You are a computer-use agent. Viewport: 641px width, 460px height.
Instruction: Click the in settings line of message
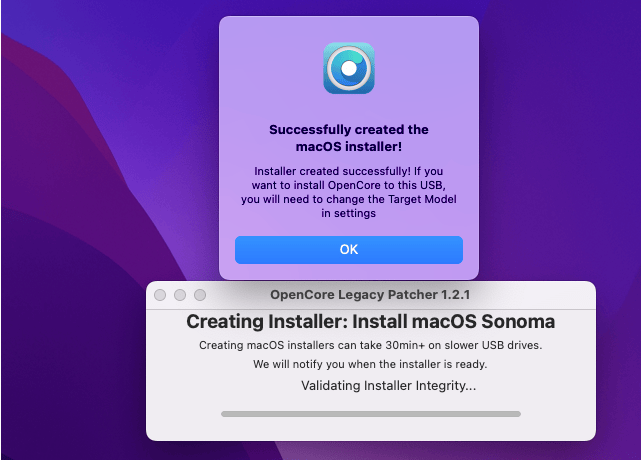[348, 213]
